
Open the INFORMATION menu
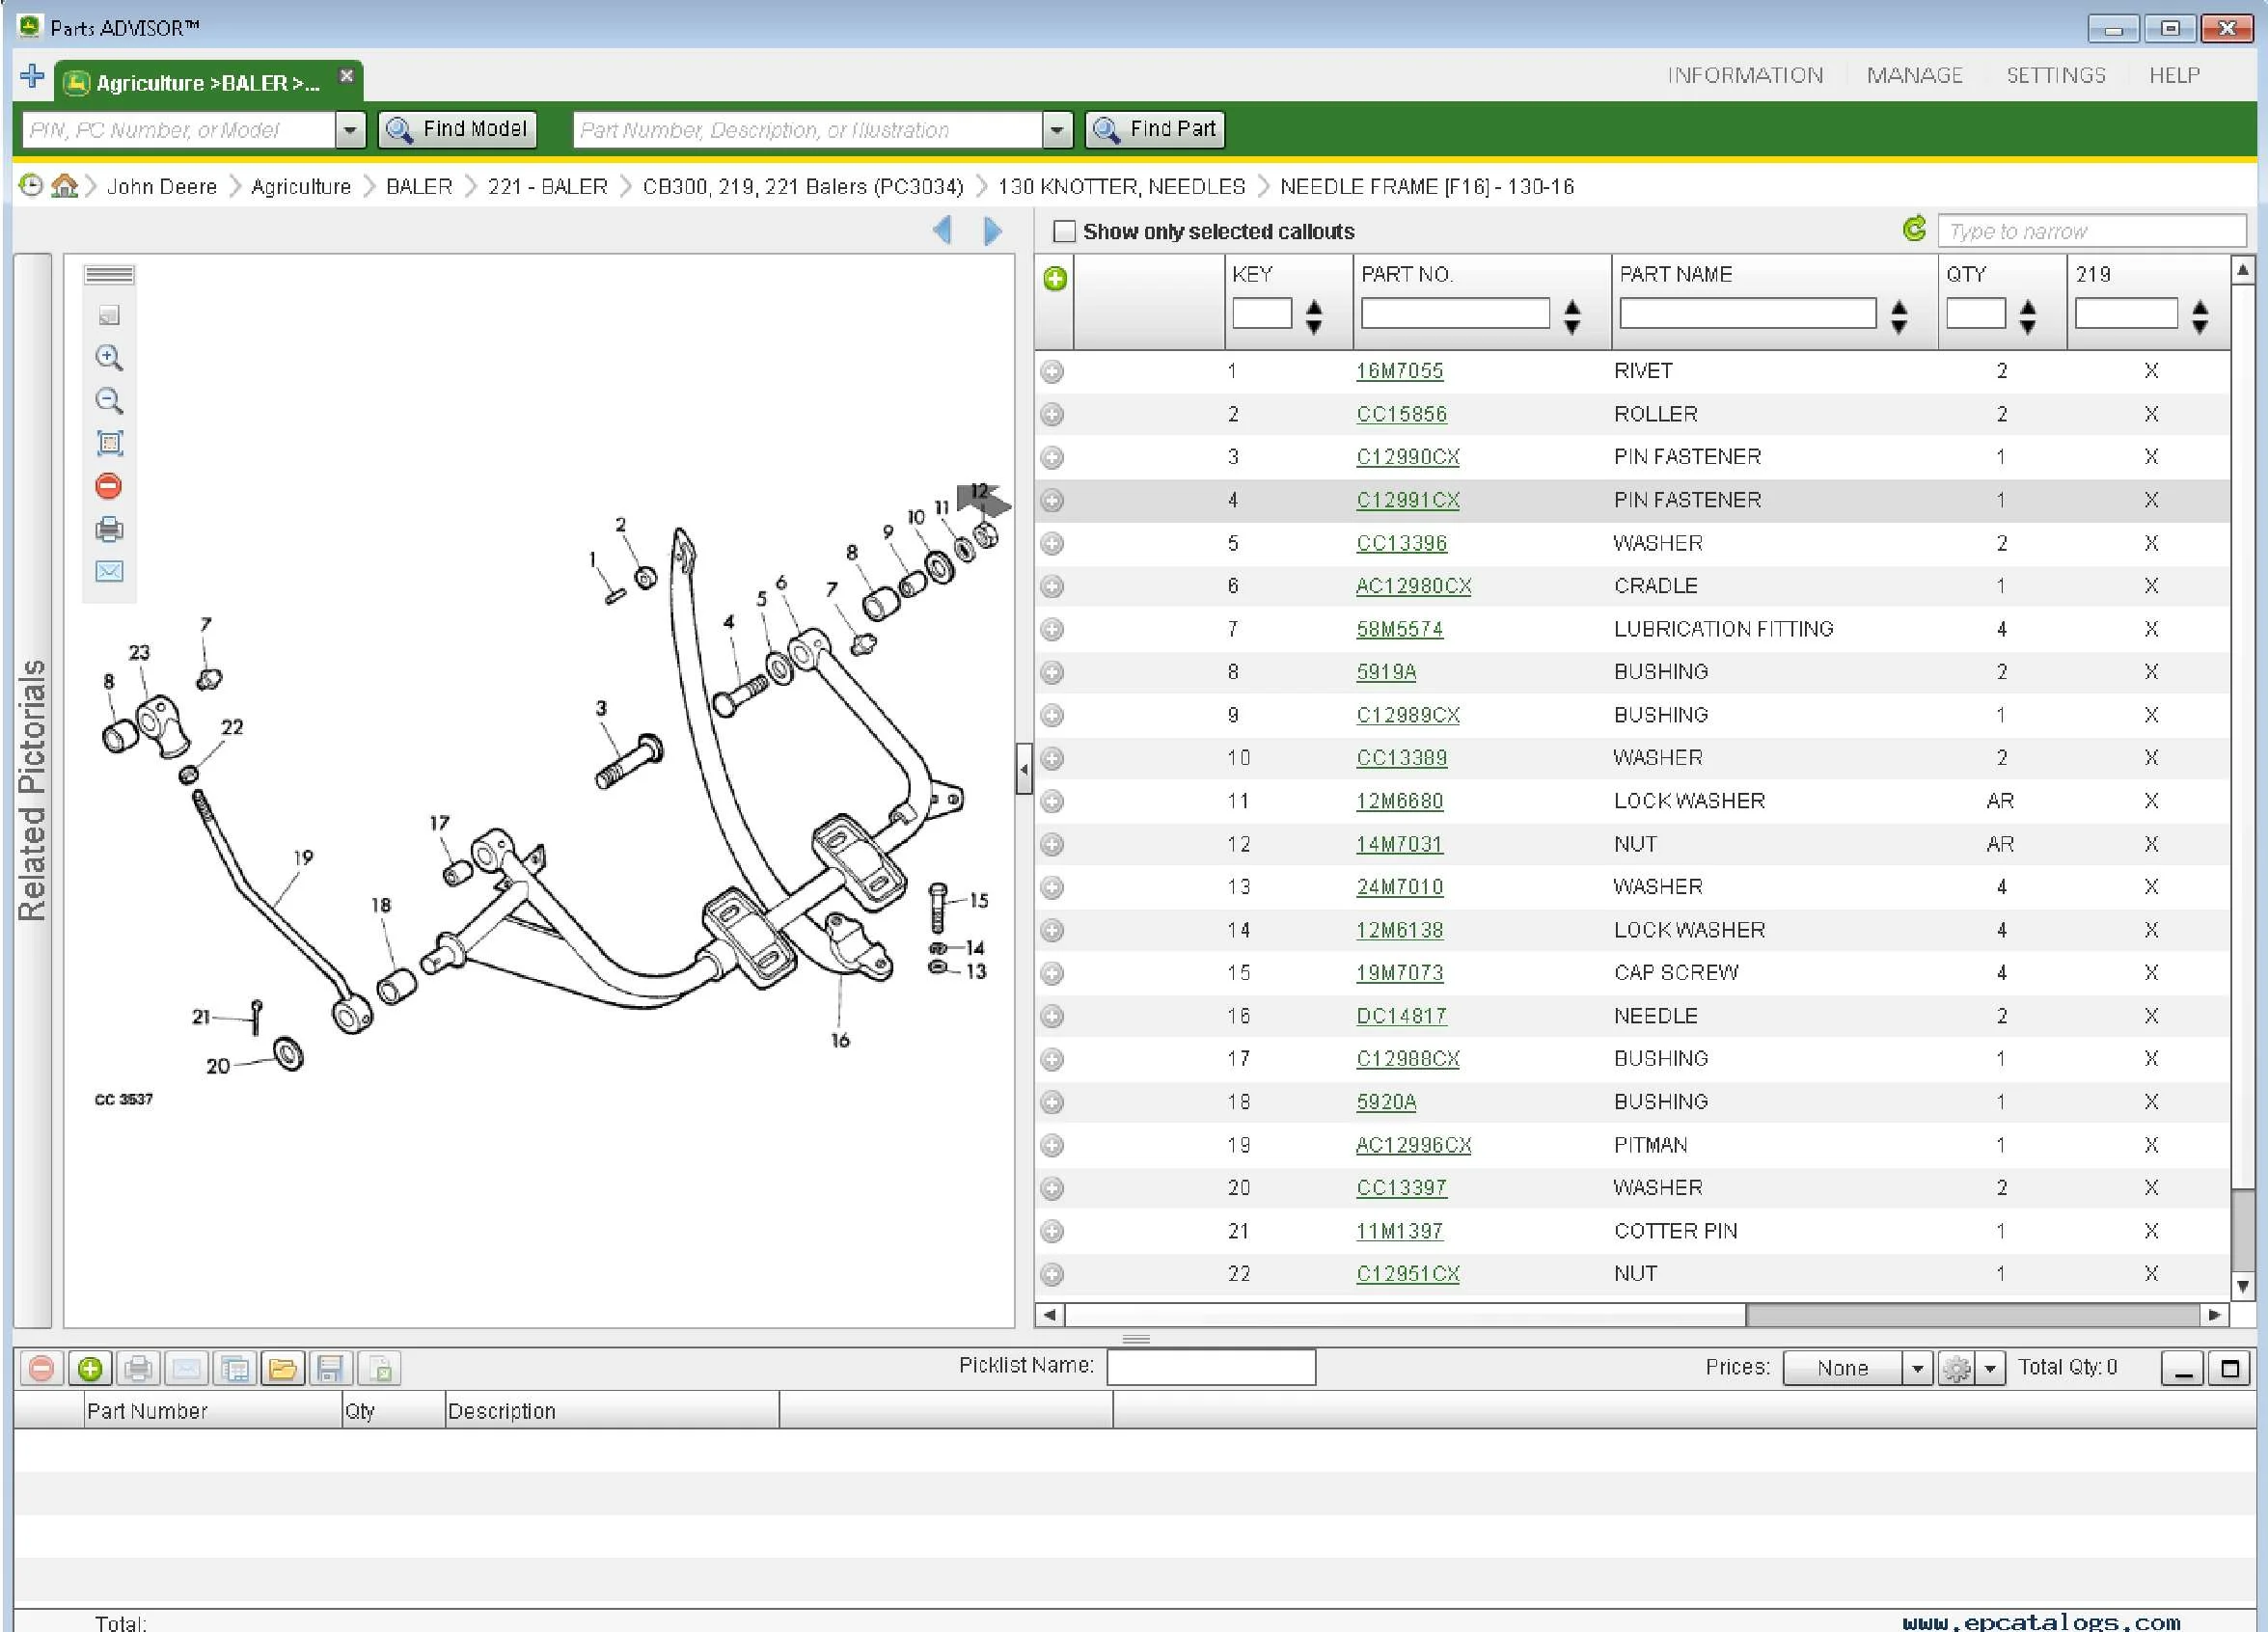(1745, 76)
